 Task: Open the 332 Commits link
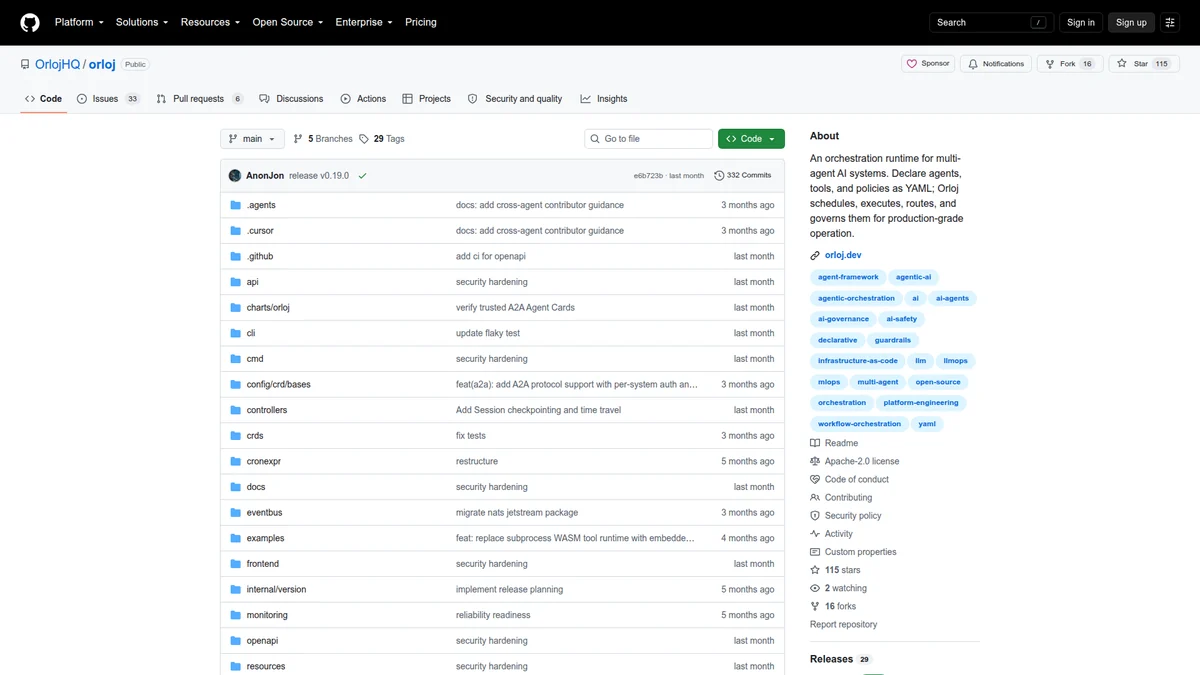click(x=743, y=176)
